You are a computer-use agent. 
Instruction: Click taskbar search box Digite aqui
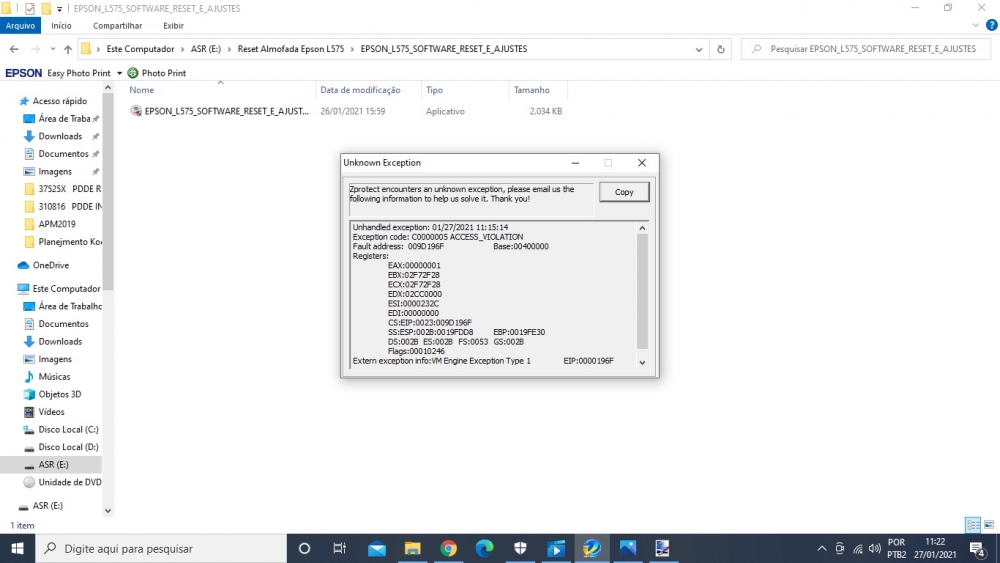tap(161, 548)
